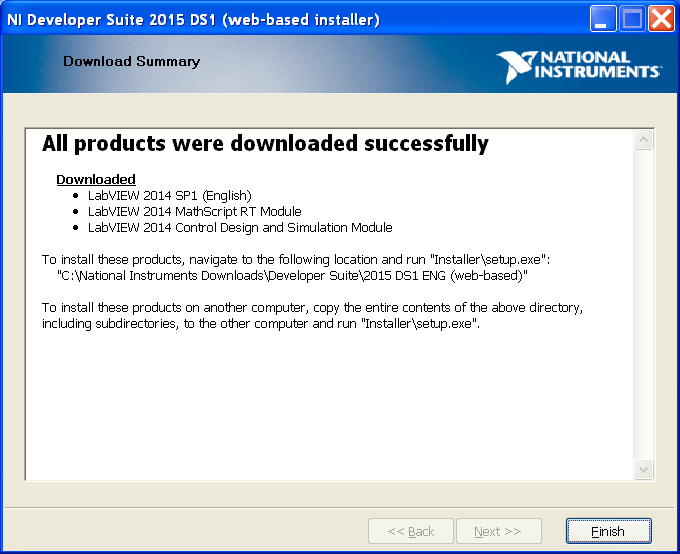The image size is (680, 554).
Task: Click the installer title bar text
Action: (194, 19)
